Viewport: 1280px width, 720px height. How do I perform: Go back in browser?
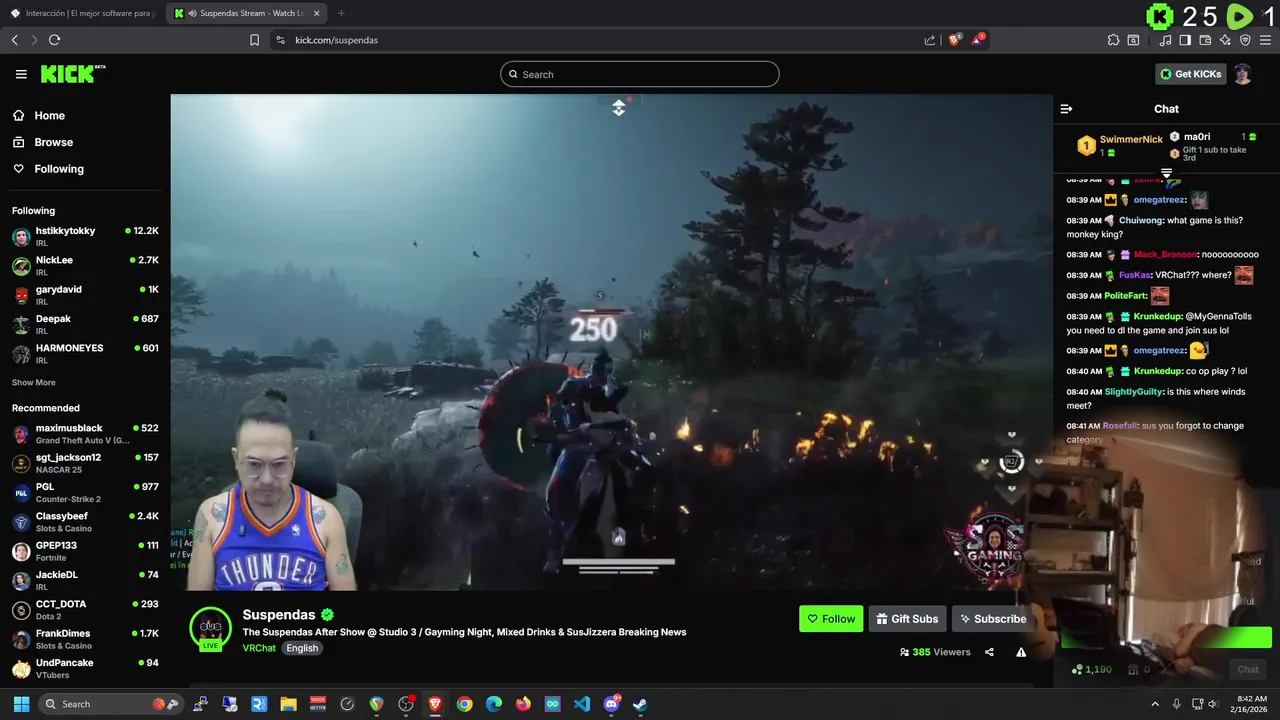(x=15, y=40)
